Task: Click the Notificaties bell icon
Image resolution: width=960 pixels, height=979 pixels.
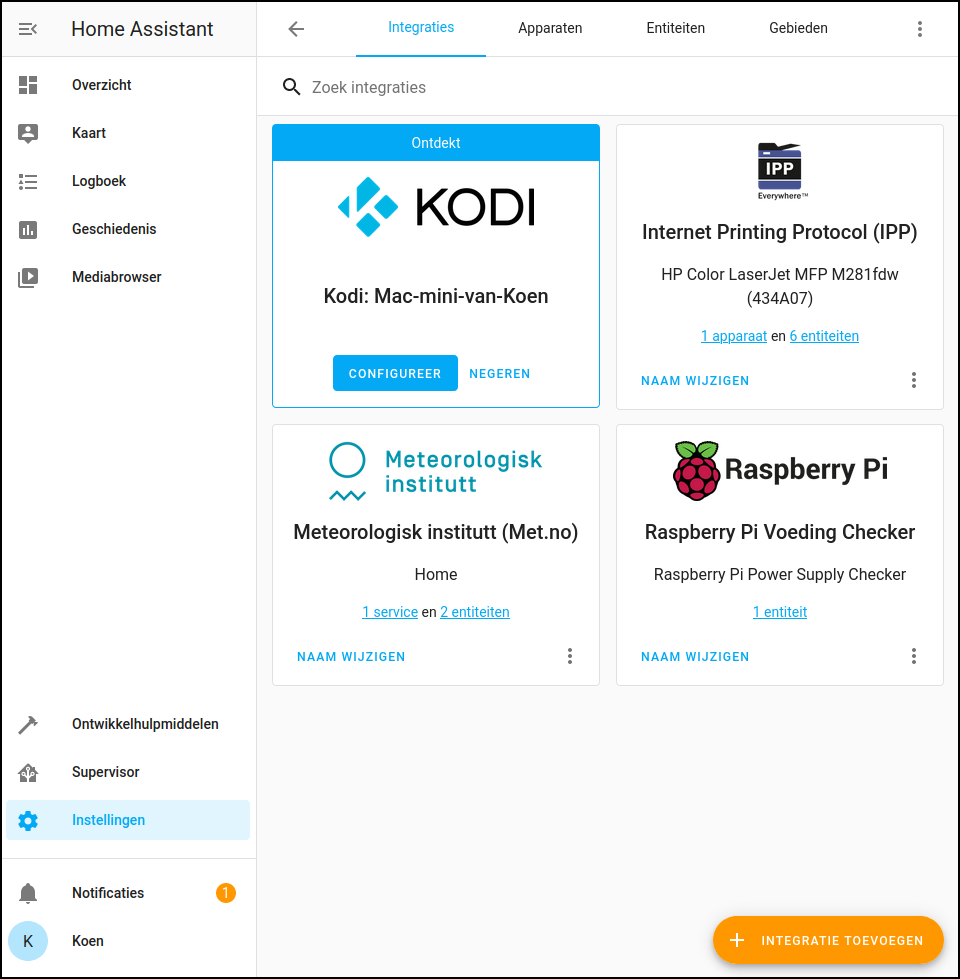Action: [x=28, y=893]
